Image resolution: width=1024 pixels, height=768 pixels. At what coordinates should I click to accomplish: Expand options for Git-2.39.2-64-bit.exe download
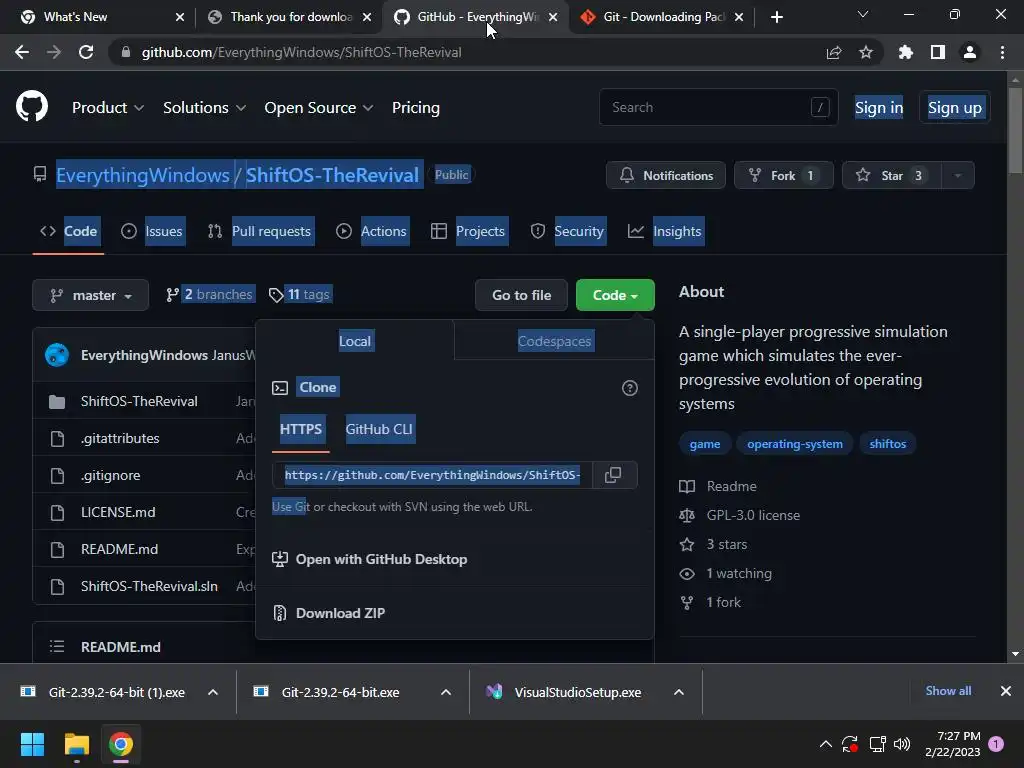tap(446, 692)
